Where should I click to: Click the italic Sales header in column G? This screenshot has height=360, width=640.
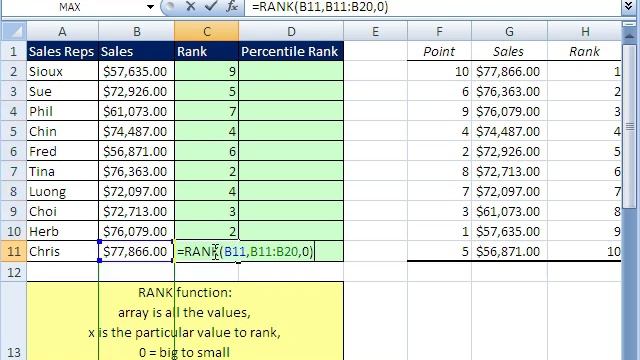pyautogui.click(x=509, y=51)
